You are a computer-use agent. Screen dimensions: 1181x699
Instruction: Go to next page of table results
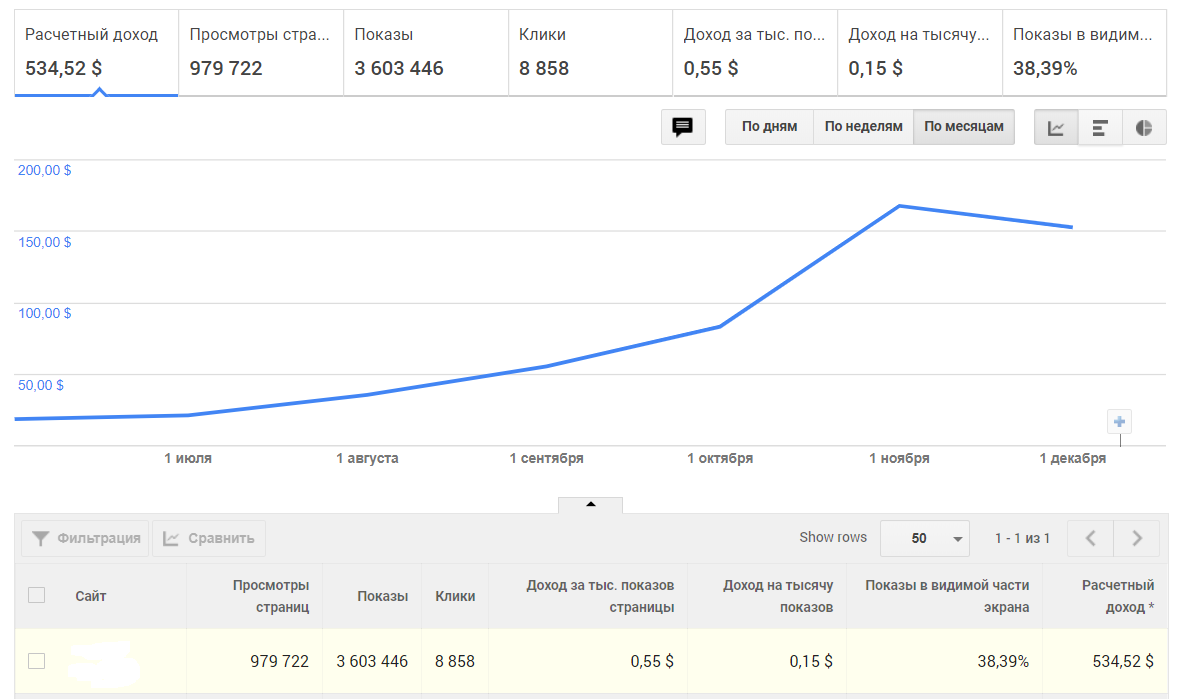[1137, 538]
